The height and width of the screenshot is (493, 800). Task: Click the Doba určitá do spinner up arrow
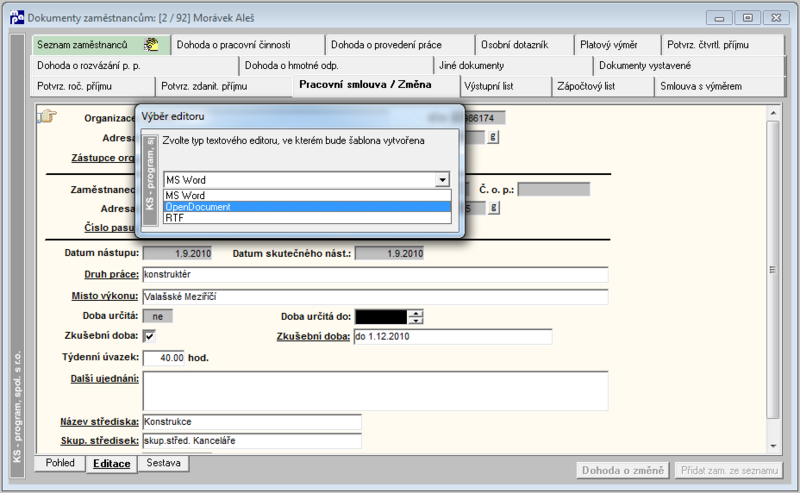click(x=416, y=313)
